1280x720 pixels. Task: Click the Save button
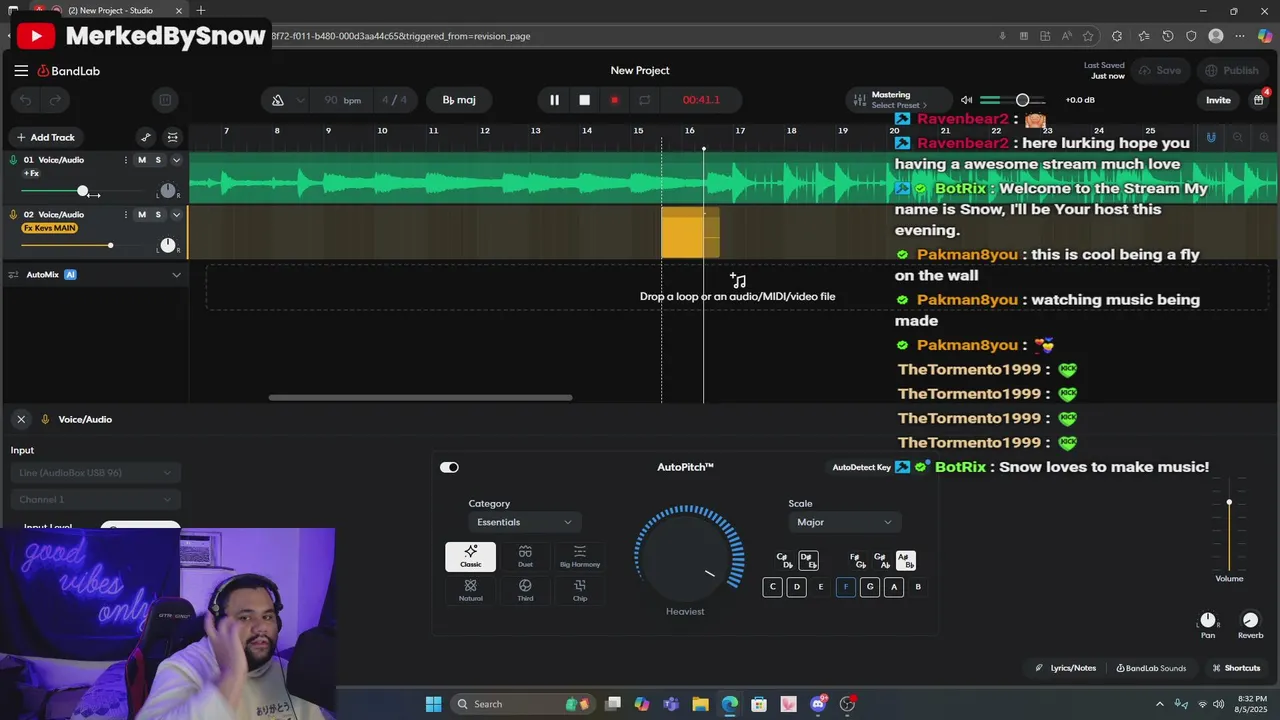tap(1160, 71)
